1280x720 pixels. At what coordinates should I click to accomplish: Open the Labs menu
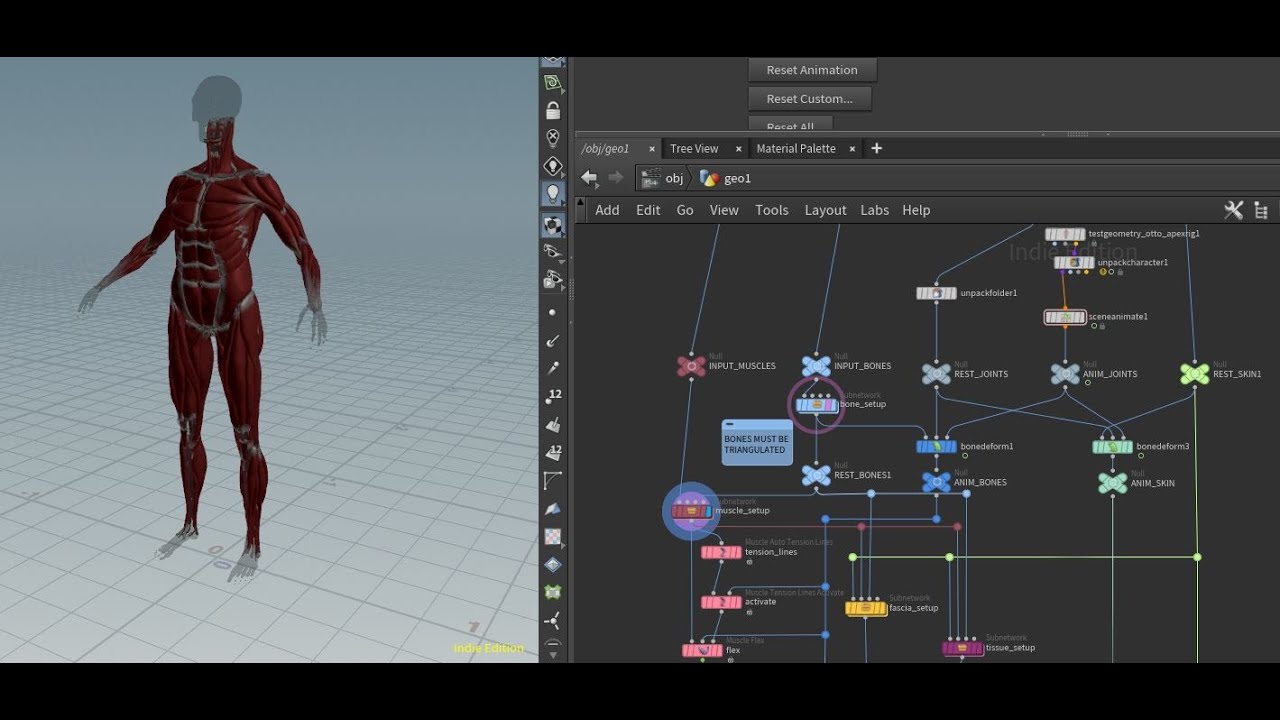click(875, 210)
